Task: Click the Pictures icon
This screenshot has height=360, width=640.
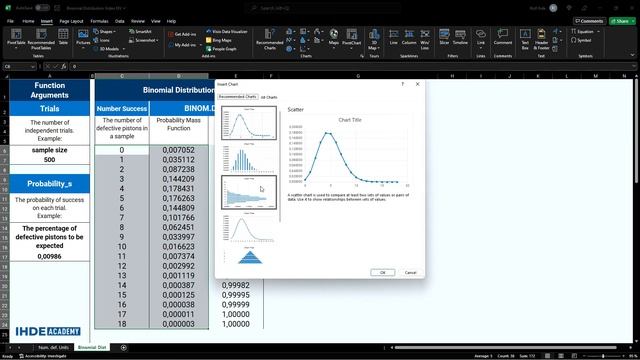Action: 83,38
